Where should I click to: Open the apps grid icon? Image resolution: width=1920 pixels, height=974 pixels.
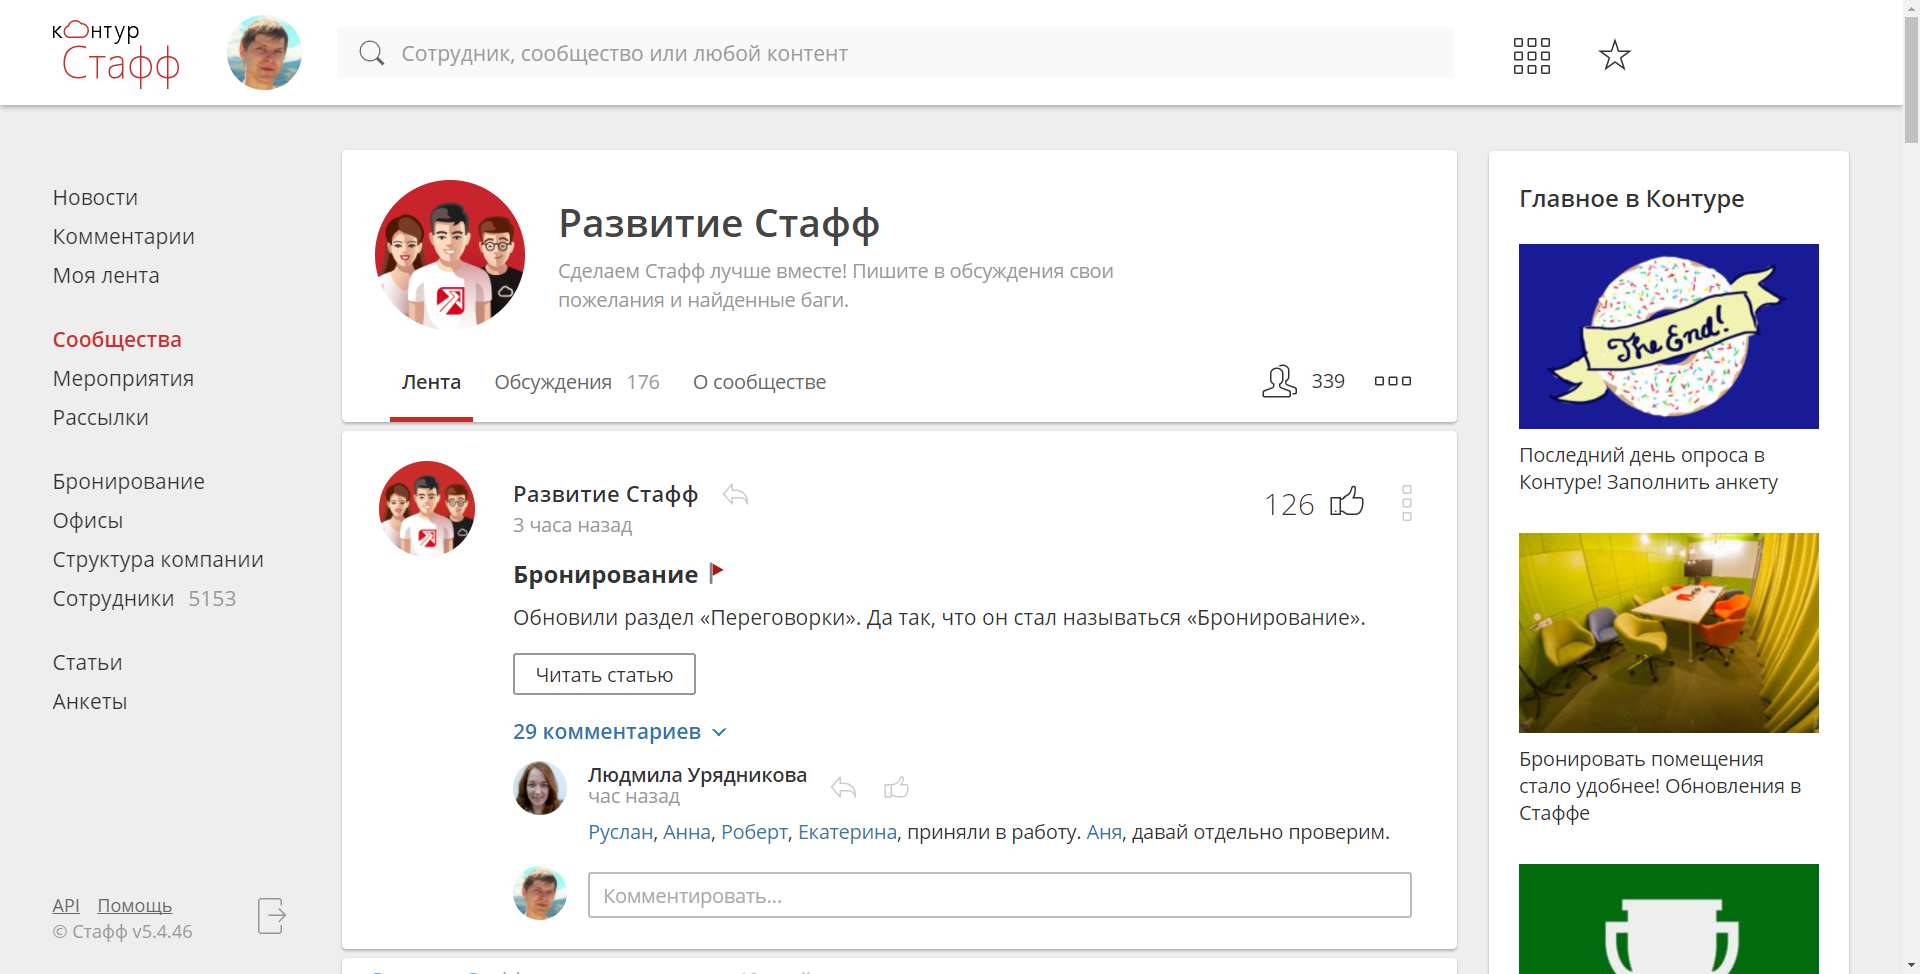pos(1531,56)
